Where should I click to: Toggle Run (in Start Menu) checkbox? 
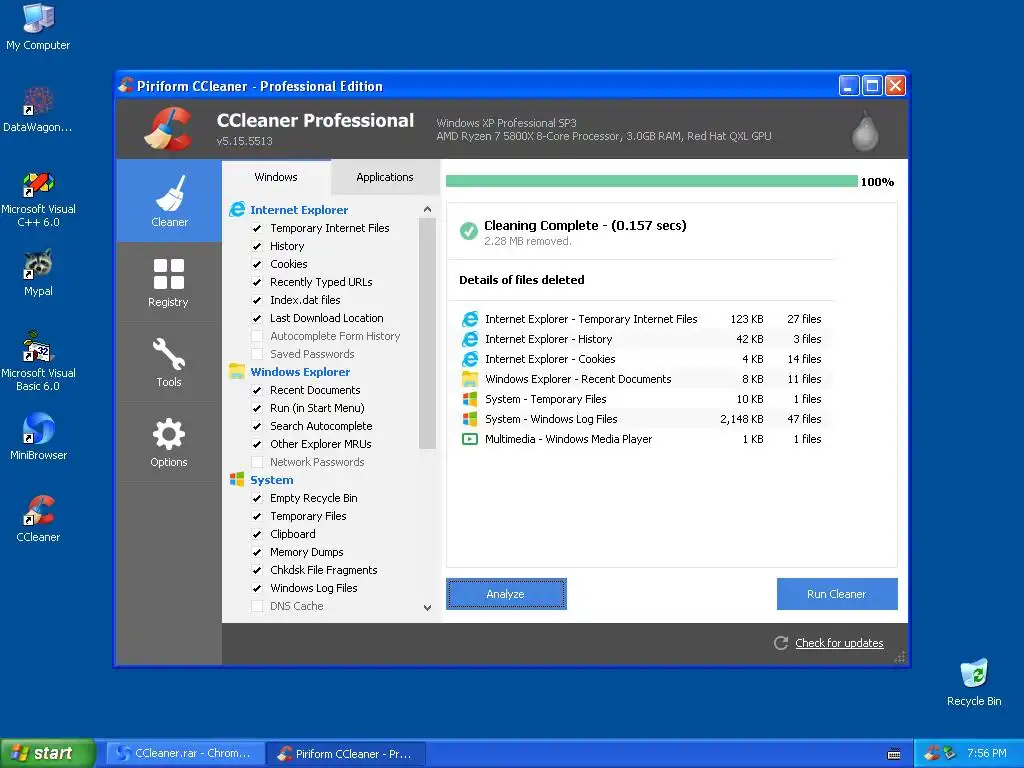pos(257,408)
